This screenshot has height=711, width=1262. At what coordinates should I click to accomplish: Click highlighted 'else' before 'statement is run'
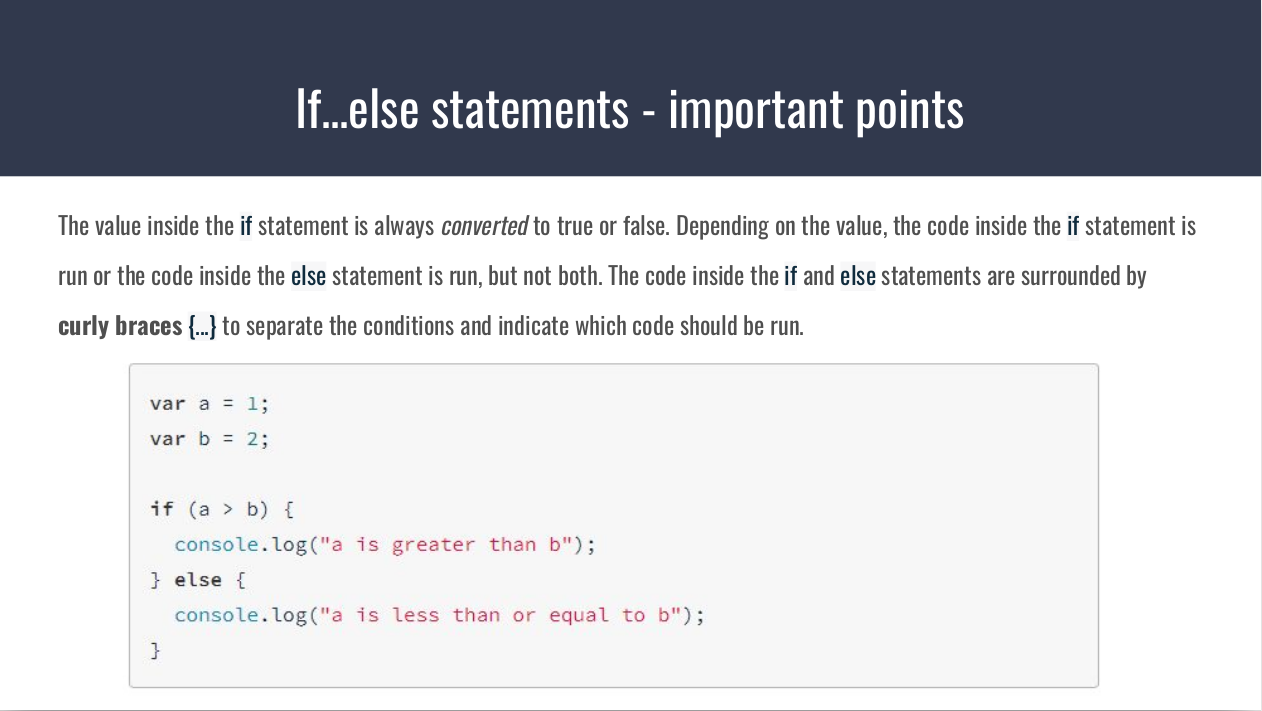coord(308,276)
